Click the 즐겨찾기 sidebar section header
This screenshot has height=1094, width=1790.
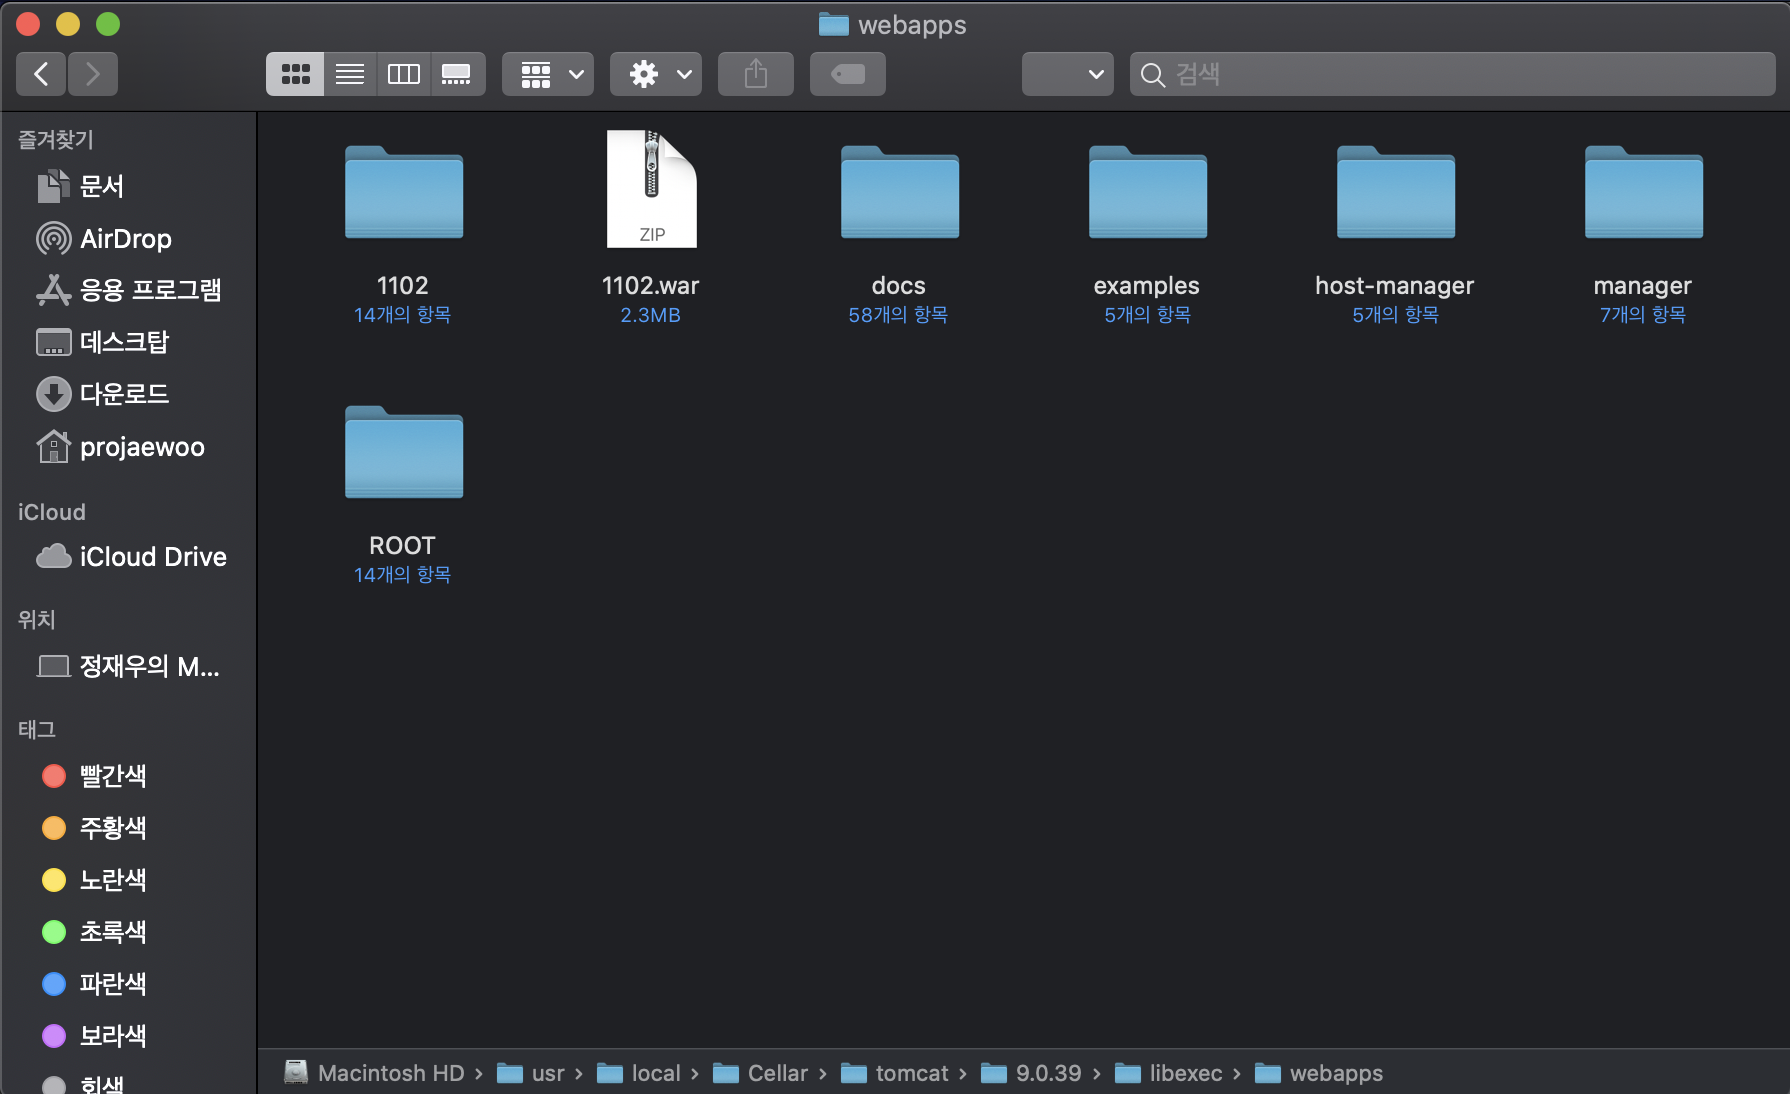tap(56, 140)
